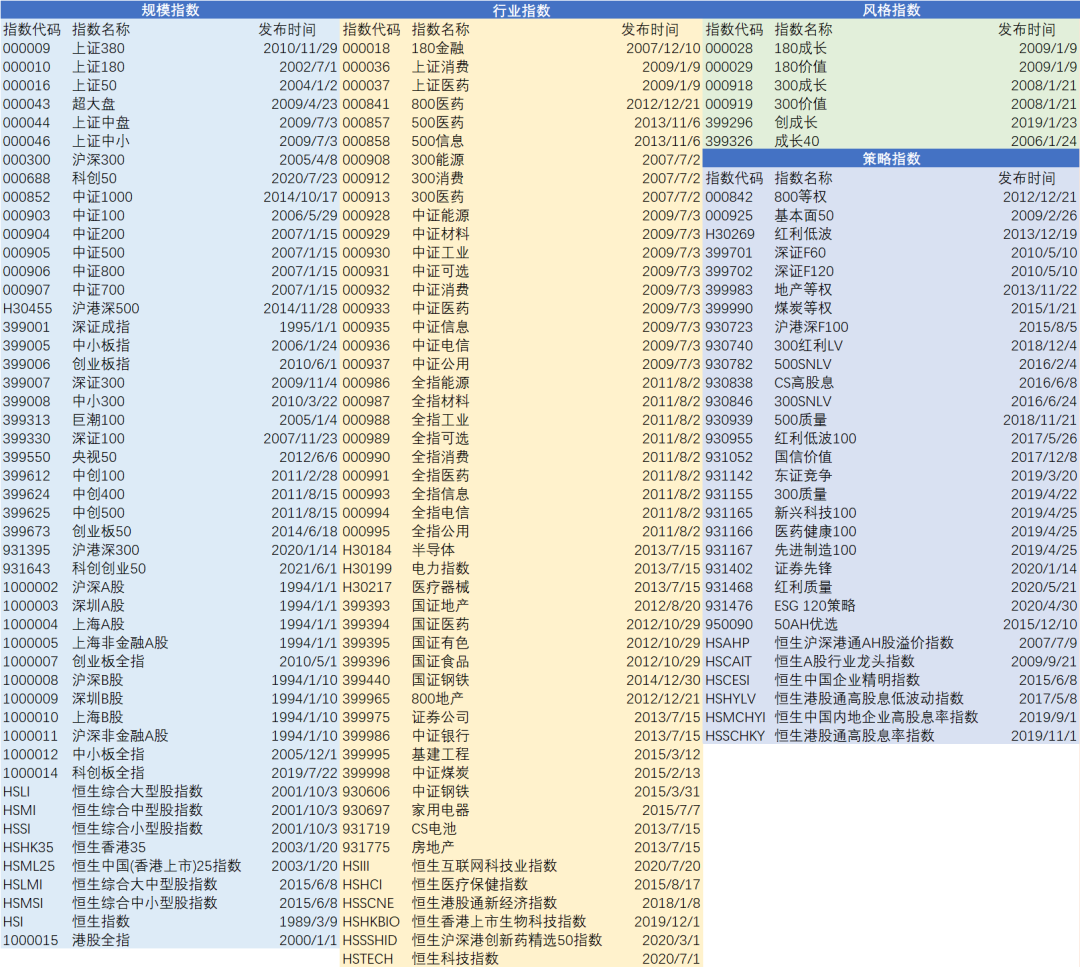Select the 基本面50 name cell
The width and height of the screenshot is (1080, 967).
[x=804, y=216]
